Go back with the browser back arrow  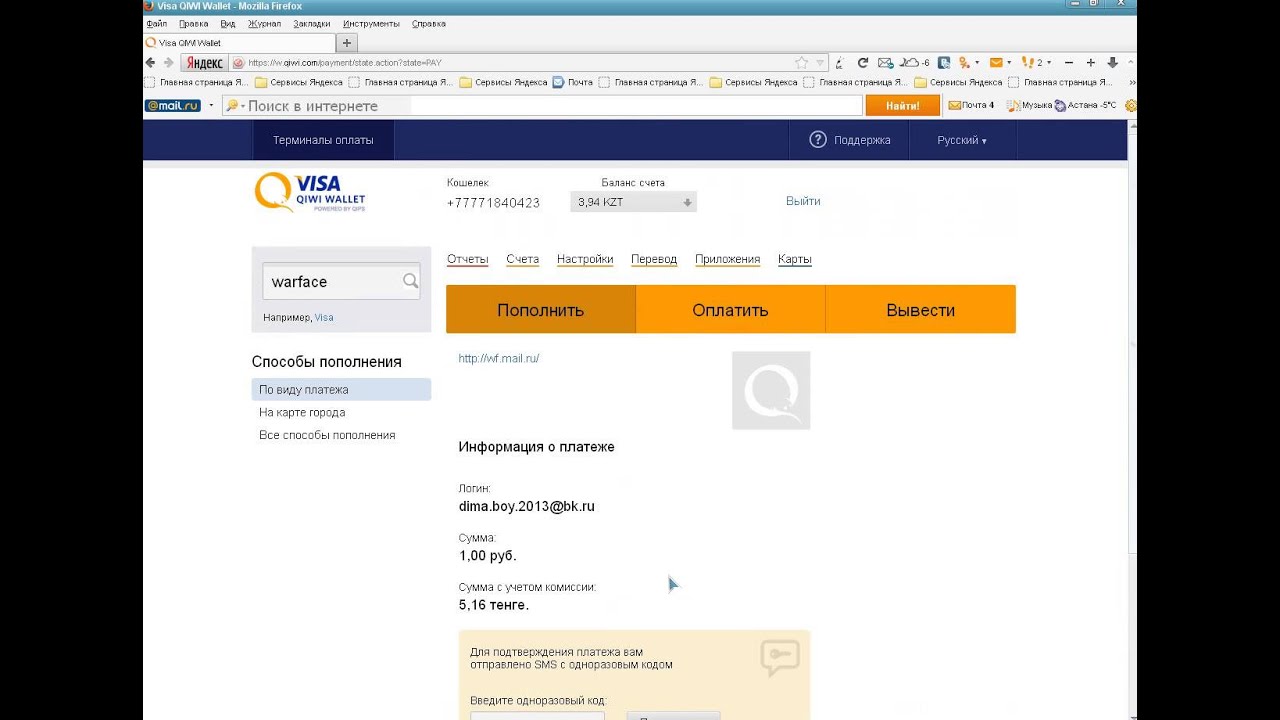tap(151, 62)
